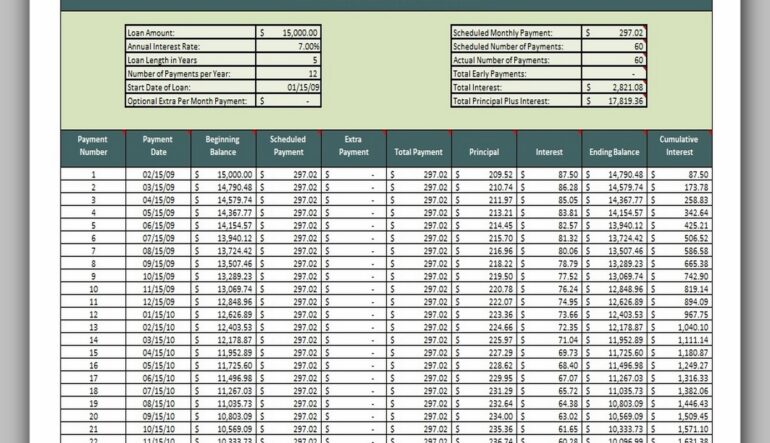This screenshot has height=443, width=770.
Task: Select the Ending Balance column header
Action: (614, 152)
